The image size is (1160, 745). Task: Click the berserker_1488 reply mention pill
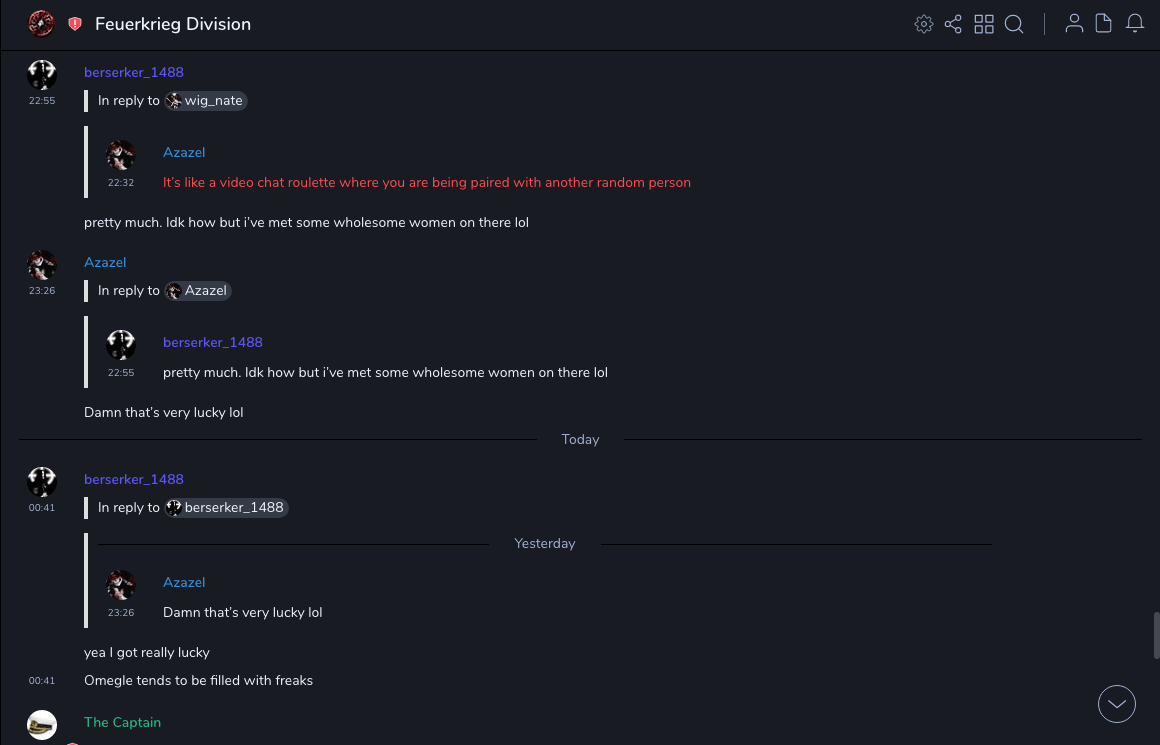coord(226,508)
